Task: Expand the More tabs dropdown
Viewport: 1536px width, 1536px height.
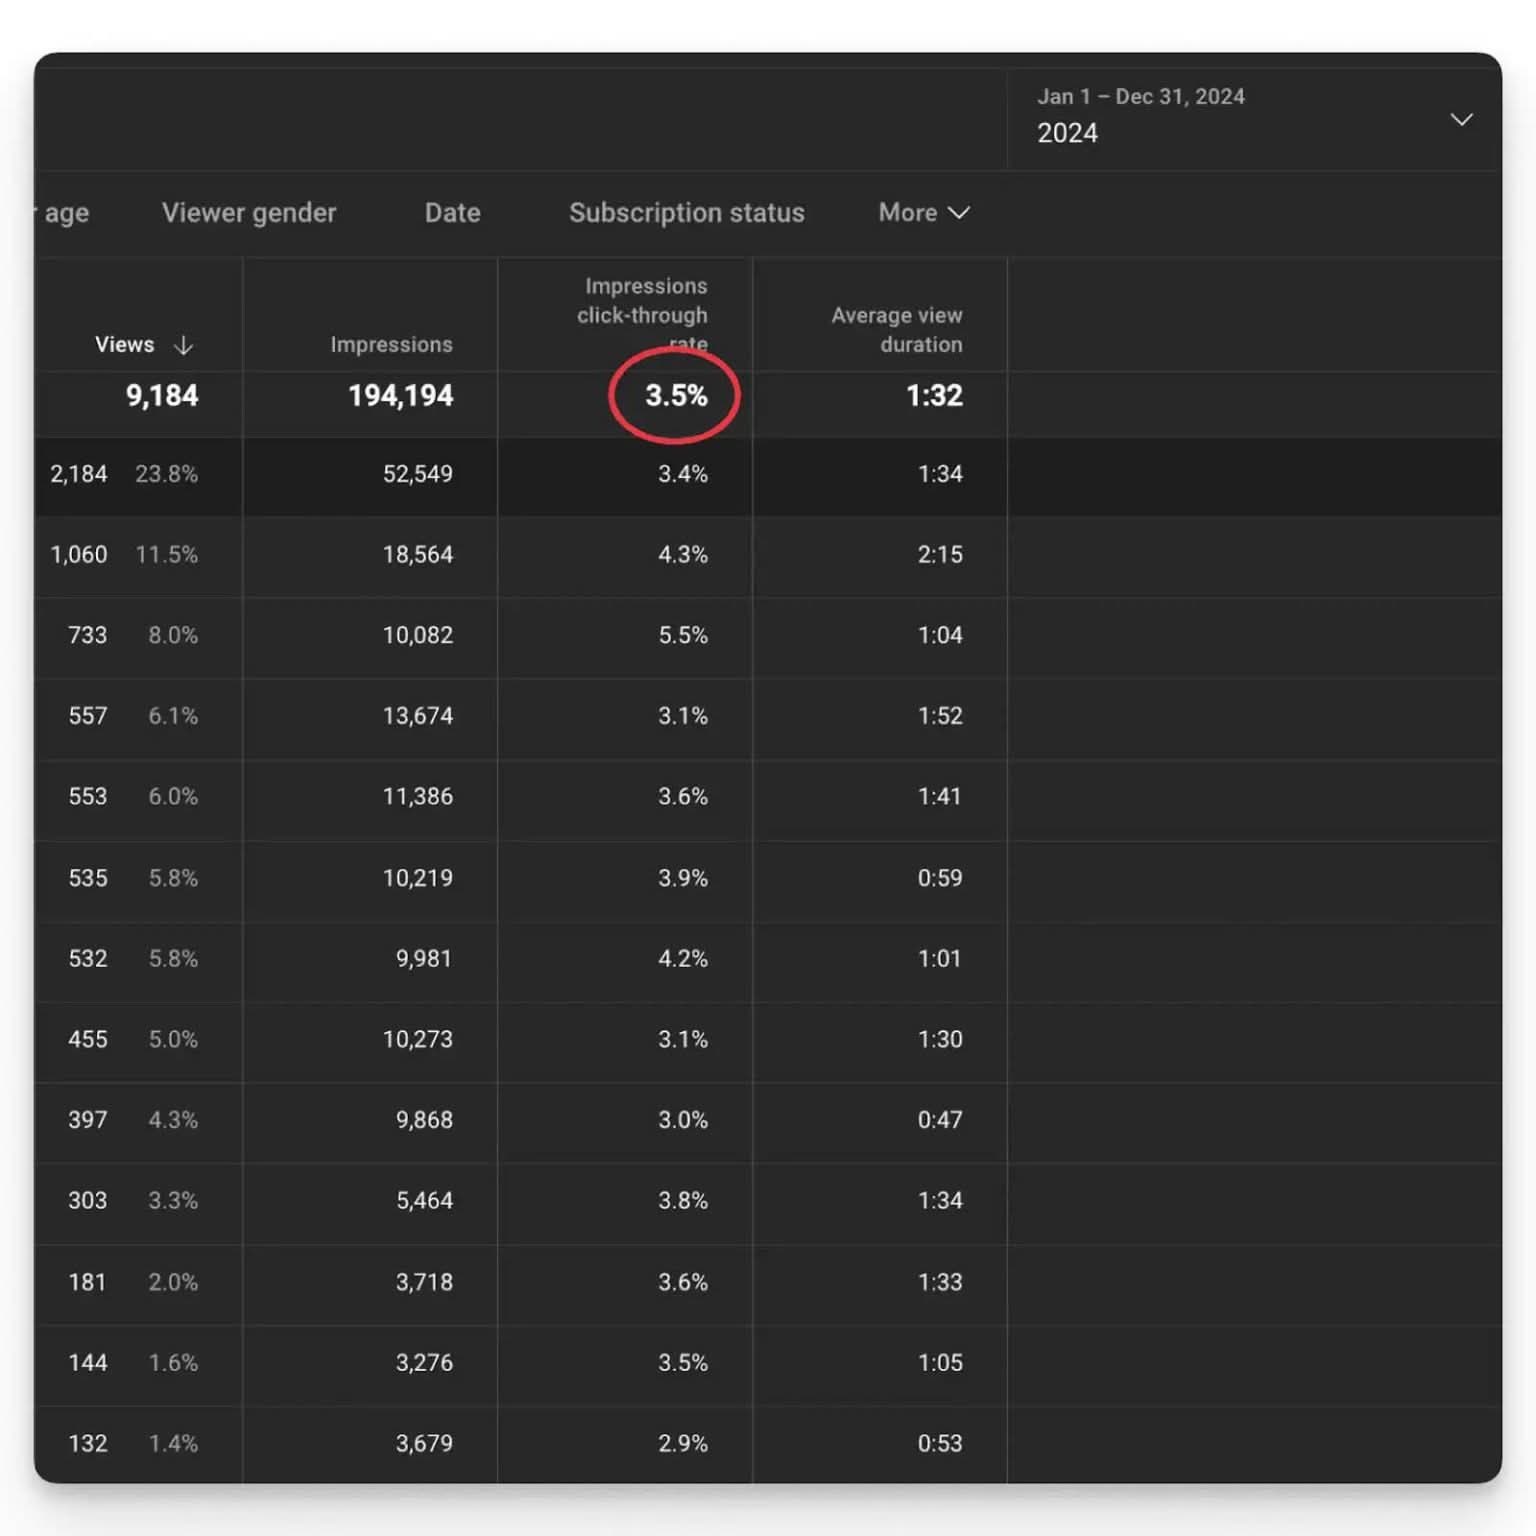Action: tap(923, 213)
